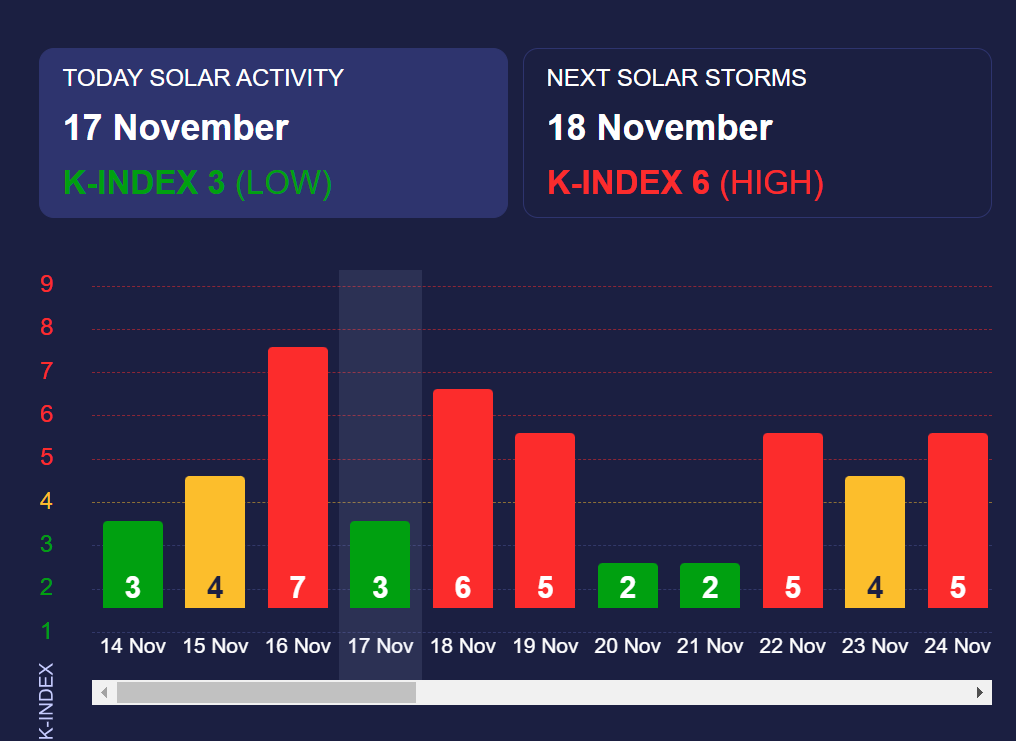This screenshot has width=1016, height=741.
Task: Select the 15 Nov yellow bar
Action: [215, 542]
